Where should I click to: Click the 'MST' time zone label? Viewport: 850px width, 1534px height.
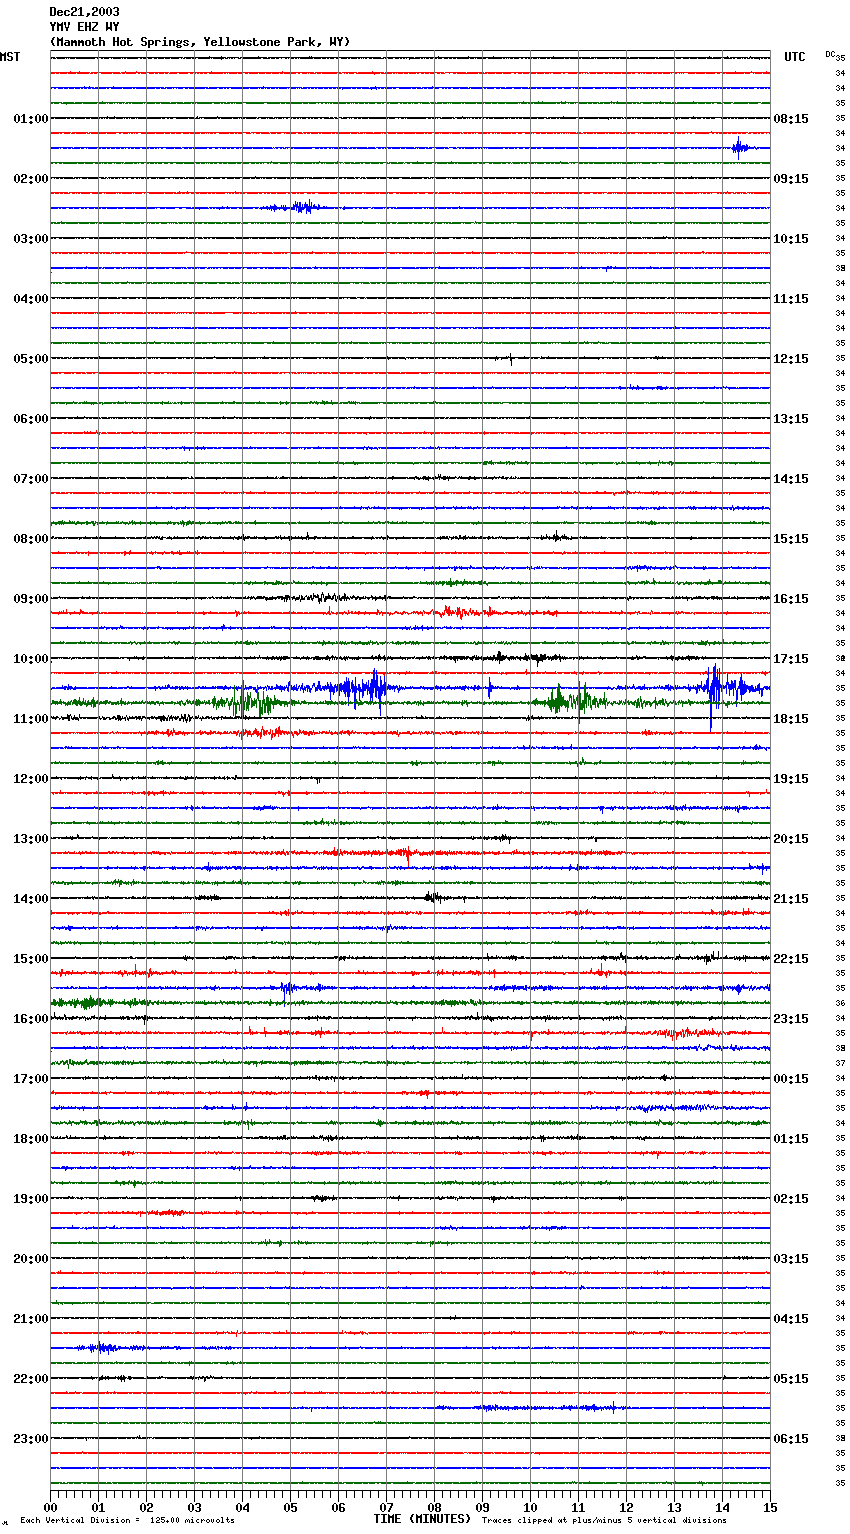(10, 57)
